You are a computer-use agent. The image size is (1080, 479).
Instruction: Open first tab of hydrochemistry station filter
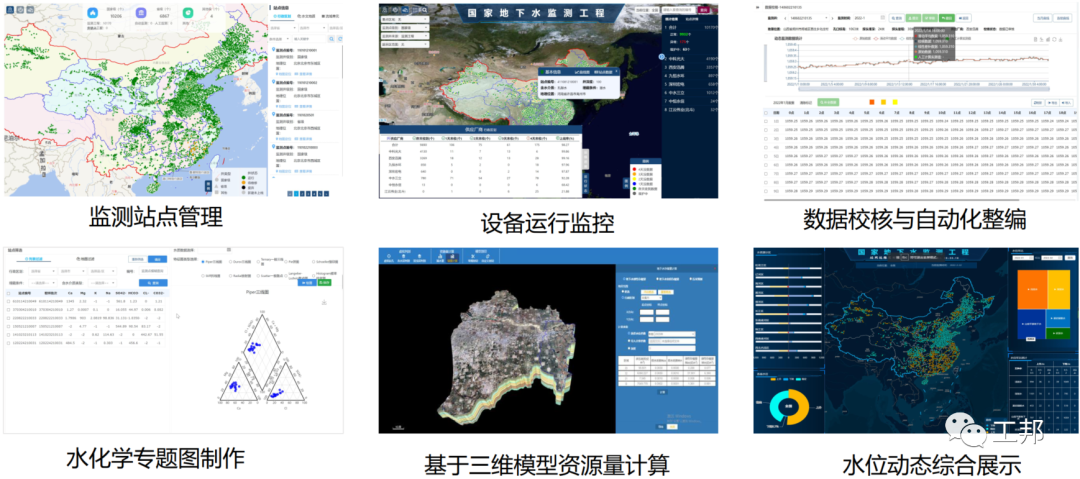click(34, 258)
